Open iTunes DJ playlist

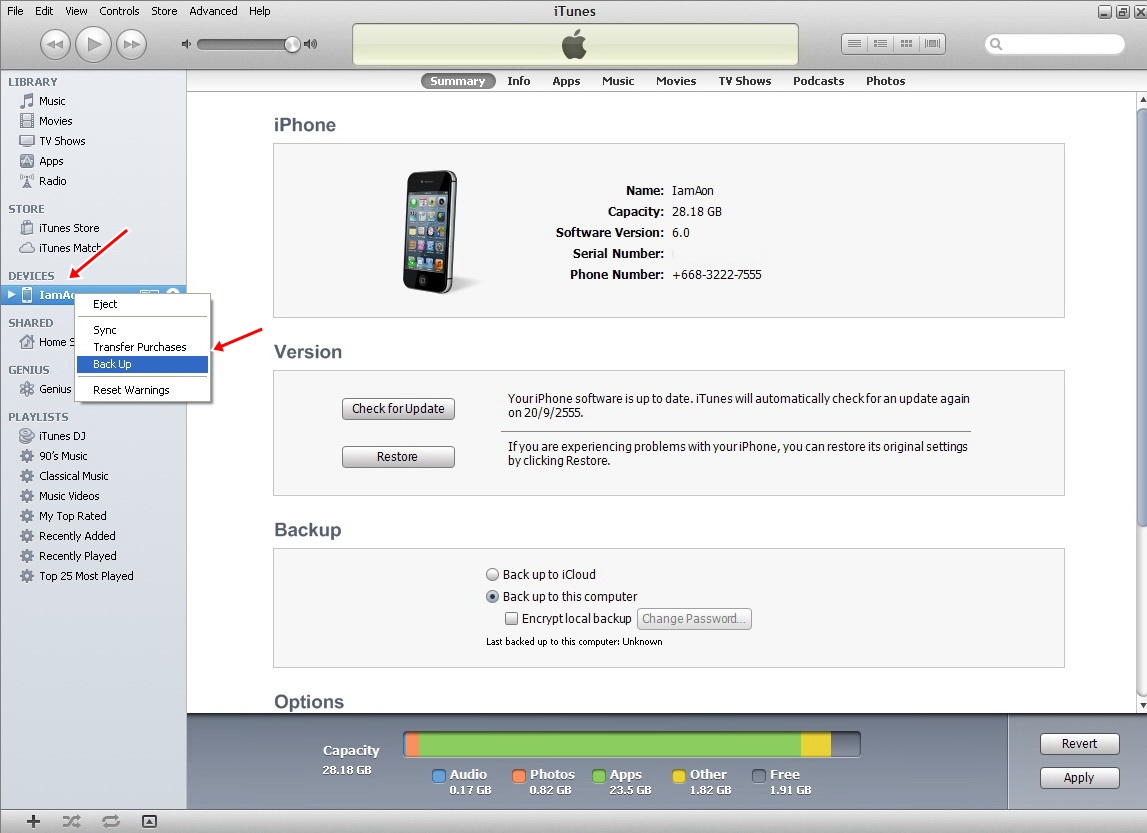coord(62,436)
